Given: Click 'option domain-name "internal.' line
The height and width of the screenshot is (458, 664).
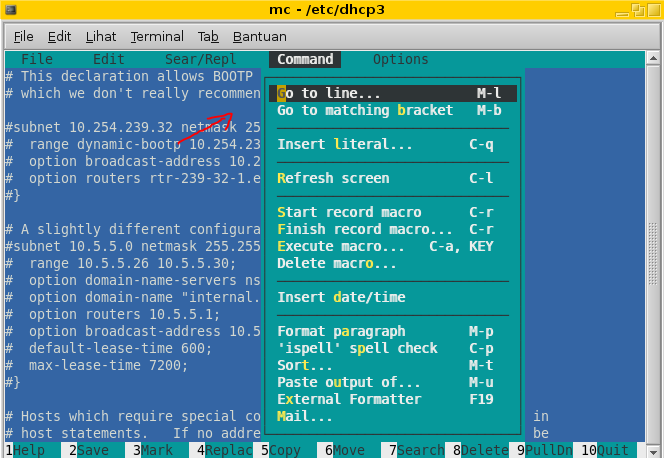Looking at the screenshot, I should [x=133, y=297].
